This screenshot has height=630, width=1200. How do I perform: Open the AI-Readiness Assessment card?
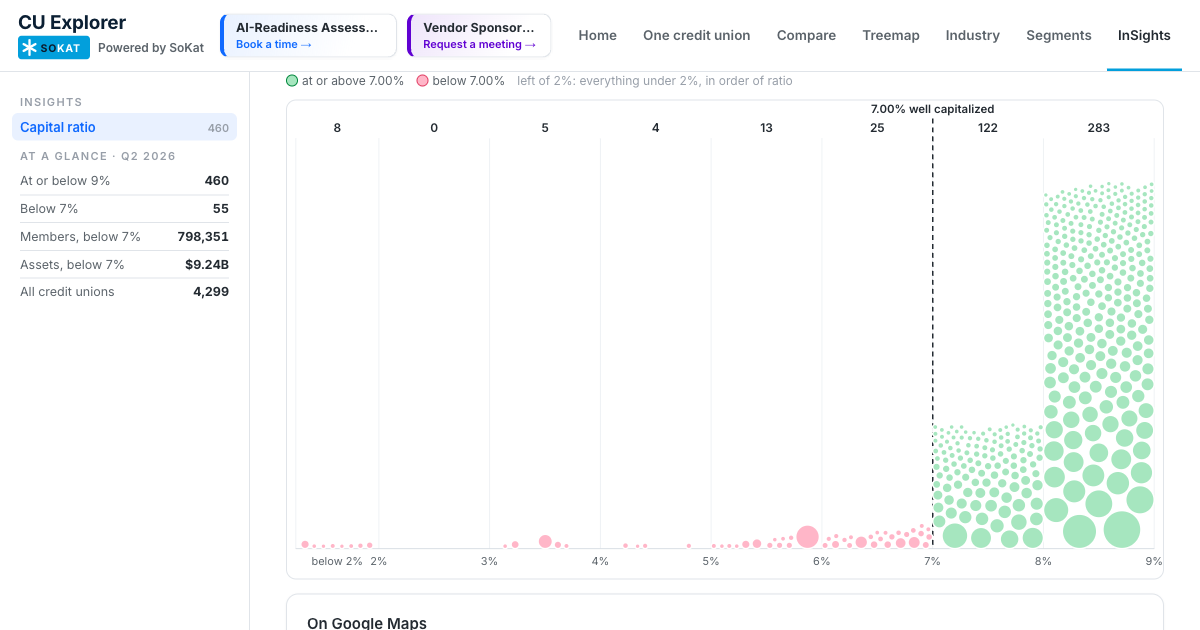click(x=308, y=36)
